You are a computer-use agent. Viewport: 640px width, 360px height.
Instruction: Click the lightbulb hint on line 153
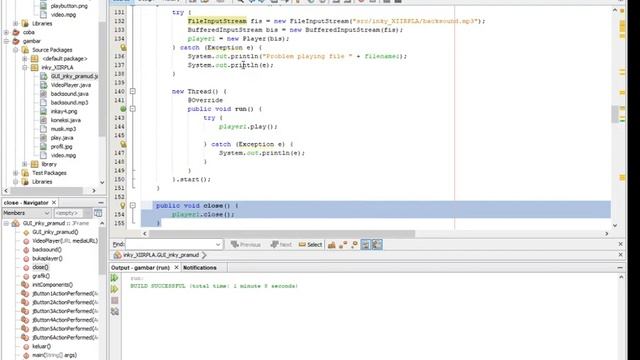[x=122, y=206]
